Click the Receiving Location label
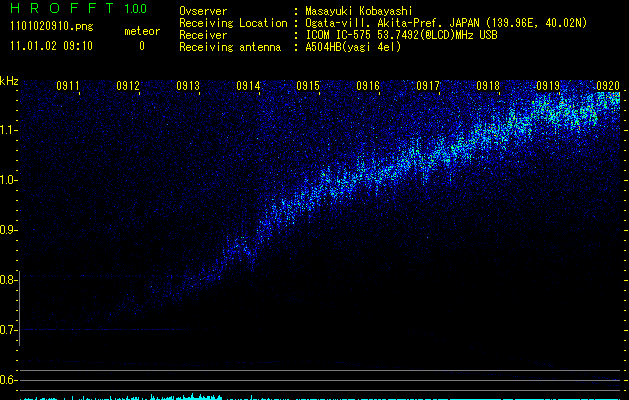Screen dimensions: 629x400 pyautogui.click(x=233, y=23)
